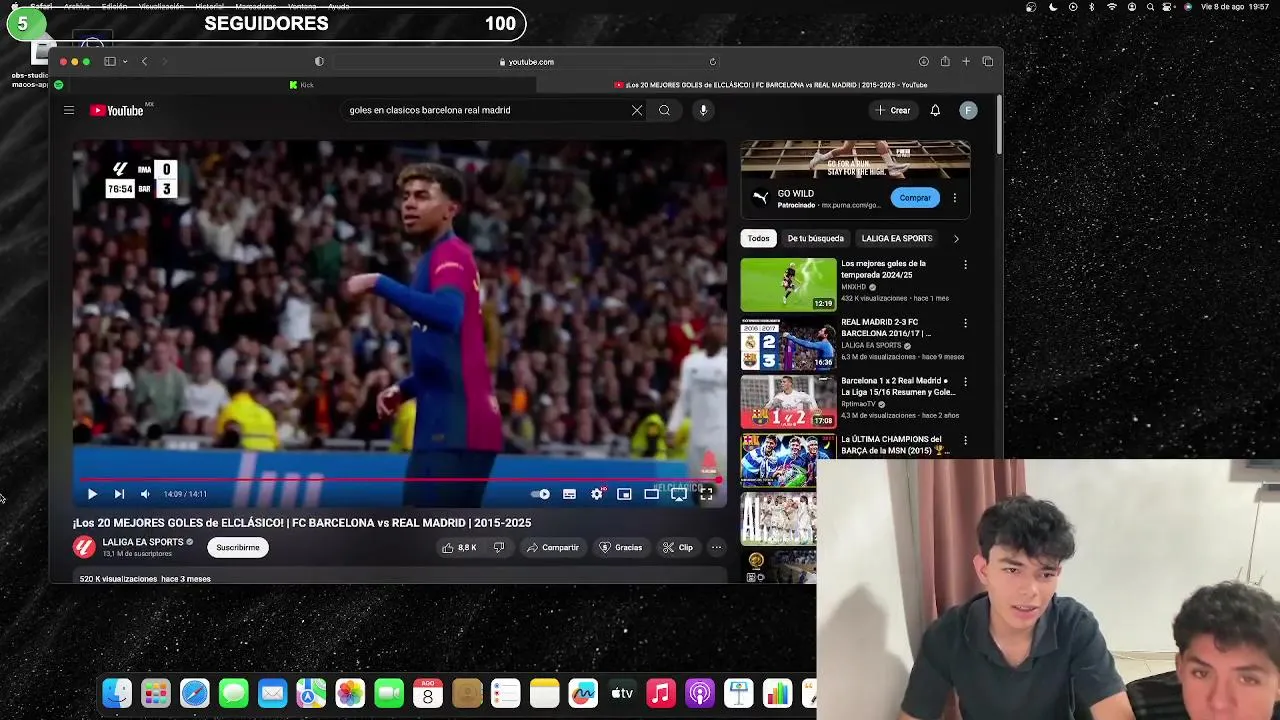
Task: Run the search with the magnifier button
Action: pyautogui.click(x=664, y=110)
